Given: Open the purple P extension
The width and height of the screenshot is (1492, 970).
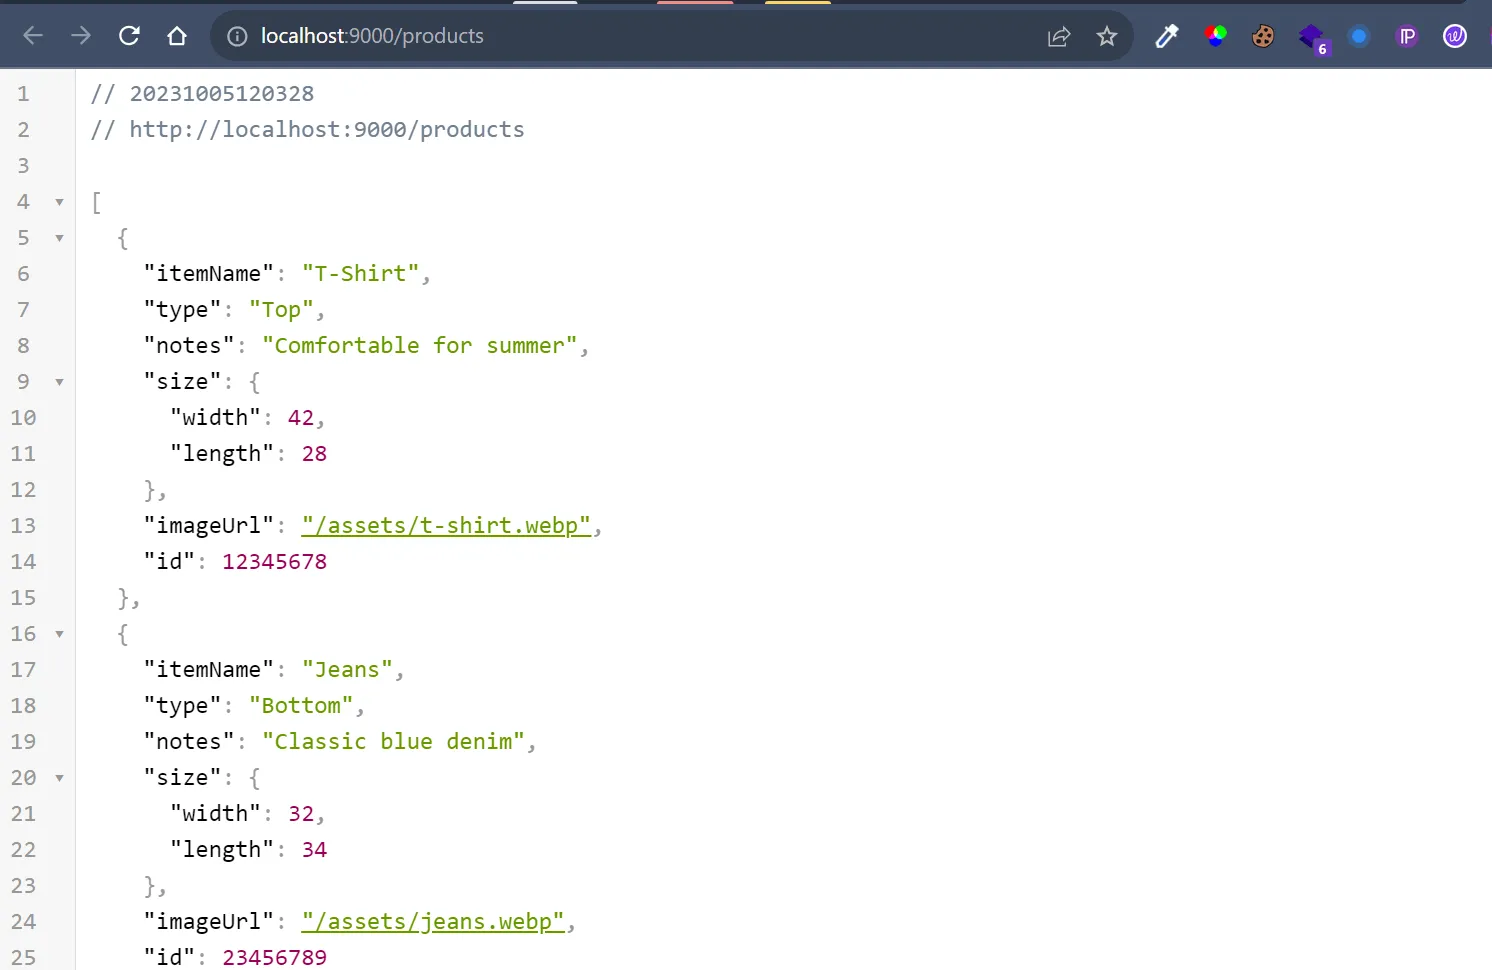Looking at the screenshot, I should (1407, 36).
